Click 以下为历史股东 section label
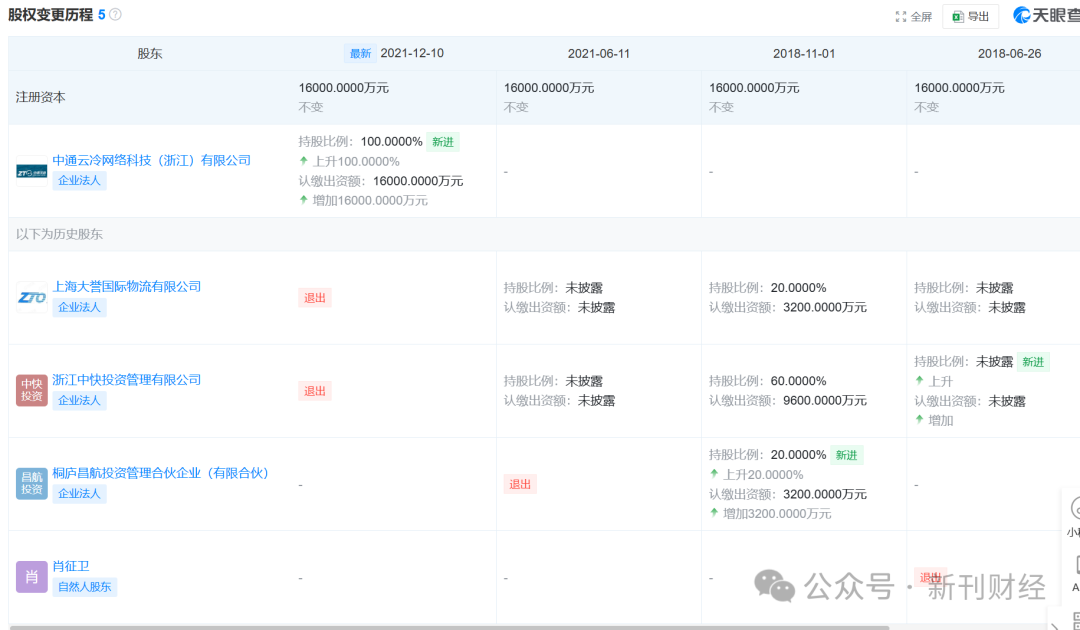 [x=59, y=234]
